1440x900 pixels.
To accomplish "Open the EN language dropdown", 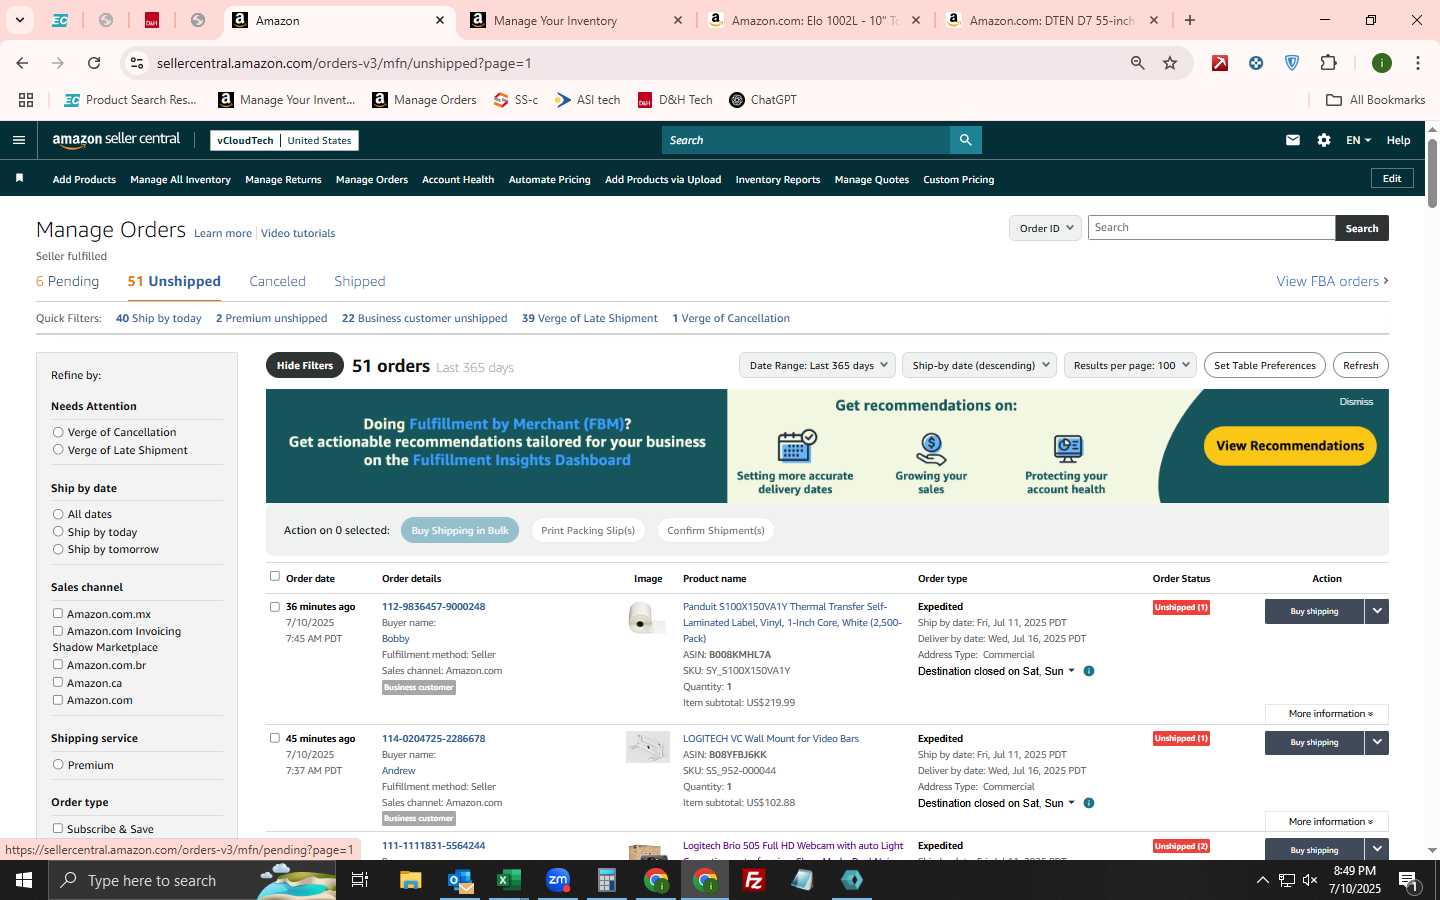I will [1358, 140].
